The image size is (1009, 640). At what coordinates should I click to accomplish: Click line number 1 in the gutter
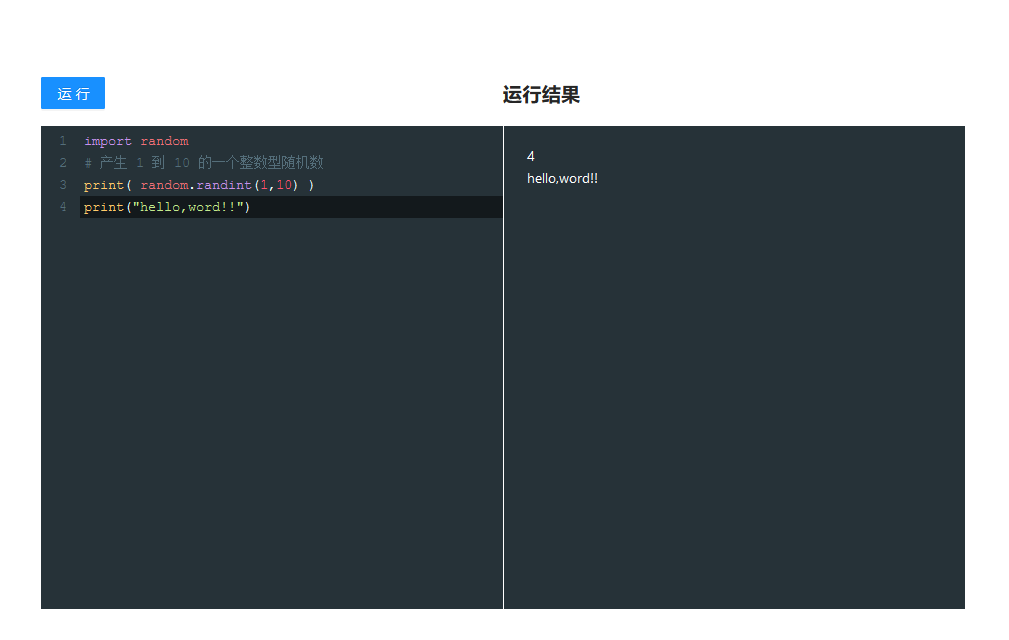62,141
